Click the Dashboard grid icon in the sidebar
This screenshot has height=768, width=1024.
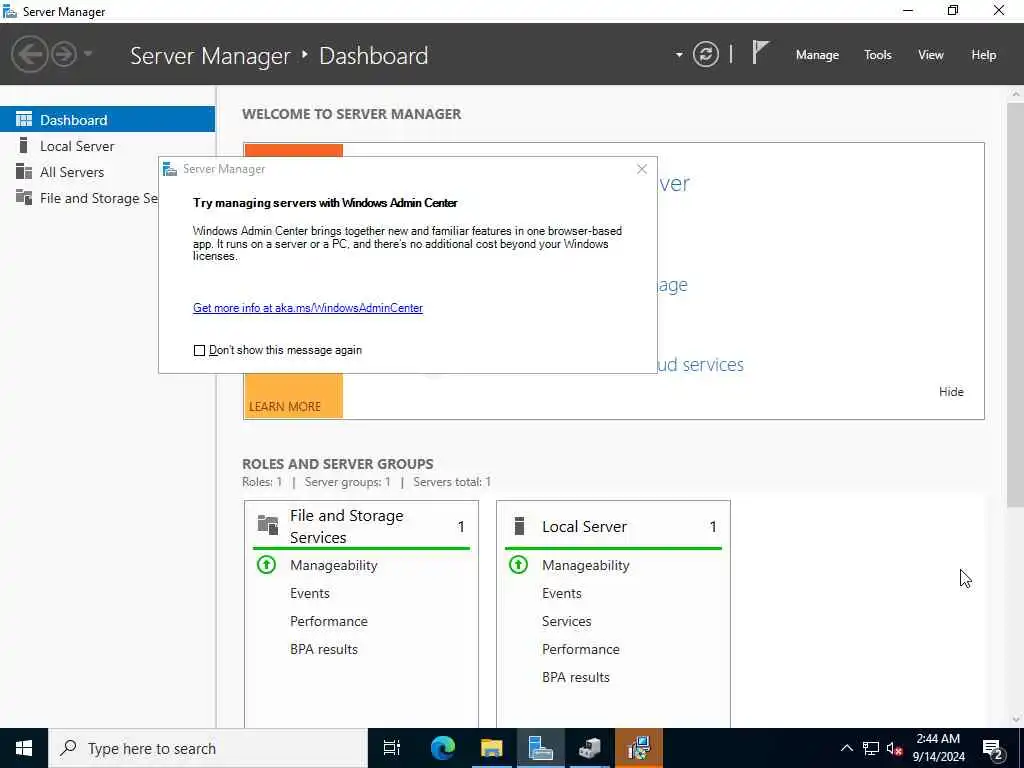tap(24, 119)
